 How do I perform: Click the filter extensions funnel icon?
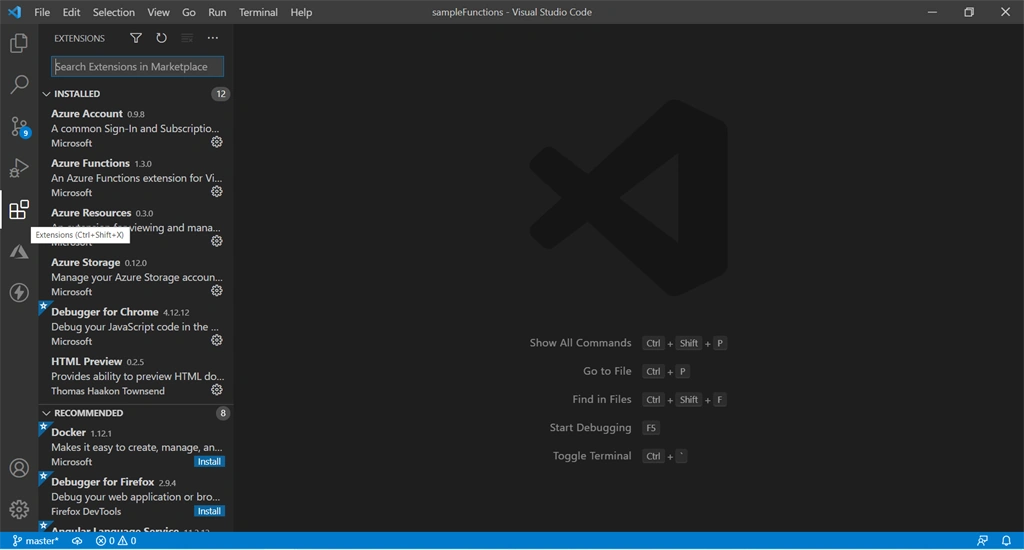click(136, 38)
